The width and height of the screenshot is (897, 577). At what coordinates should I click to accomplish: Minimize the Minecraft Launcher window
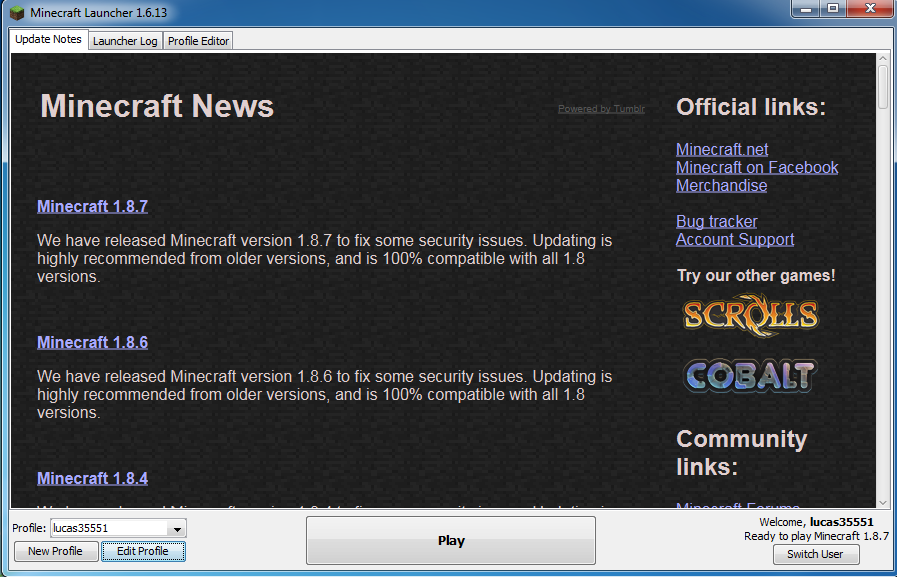(806, 9)
